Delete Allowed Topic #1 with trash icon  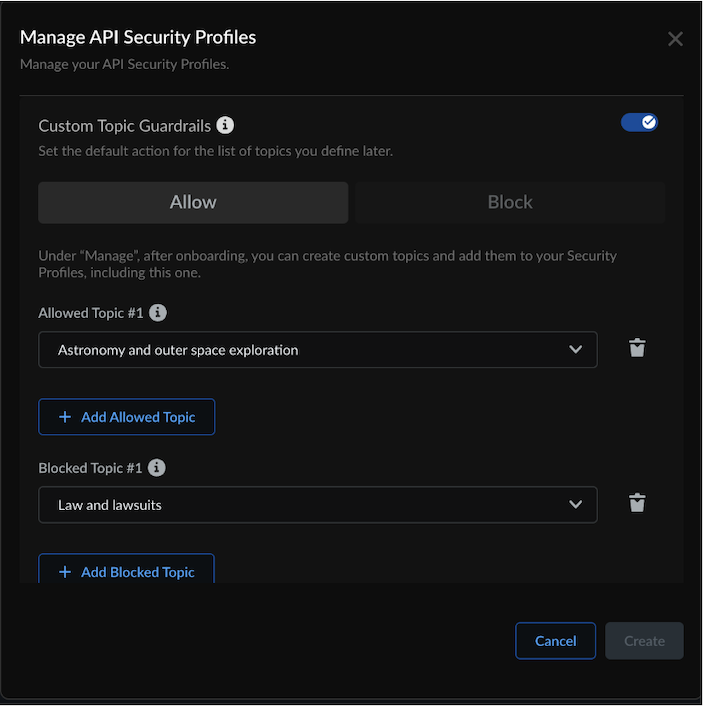click(x=637, y=348)
